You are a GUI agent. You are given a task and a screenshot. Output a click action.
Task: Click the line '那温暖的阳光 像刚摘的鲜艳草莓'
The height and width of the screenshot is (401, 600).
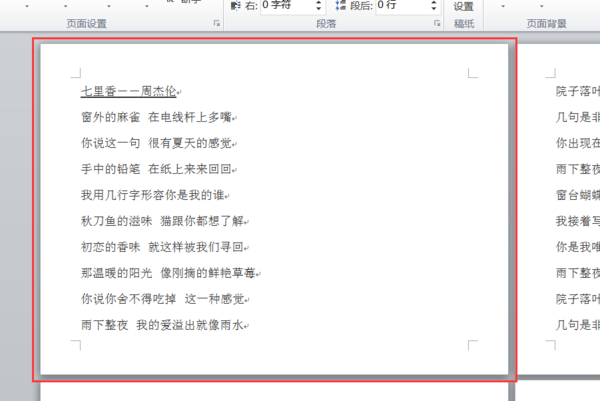[x=168, y=273]
